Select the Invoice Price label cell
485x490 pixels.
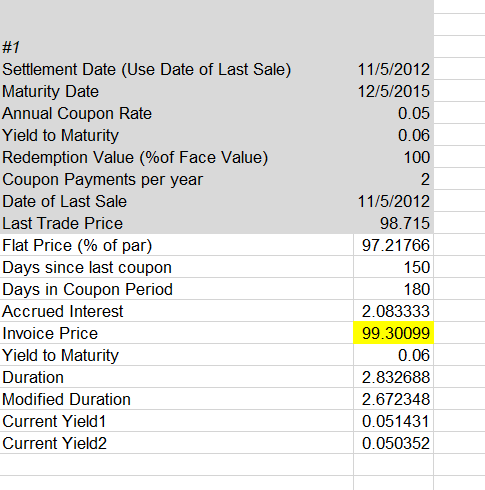click(x=177, y=333)
